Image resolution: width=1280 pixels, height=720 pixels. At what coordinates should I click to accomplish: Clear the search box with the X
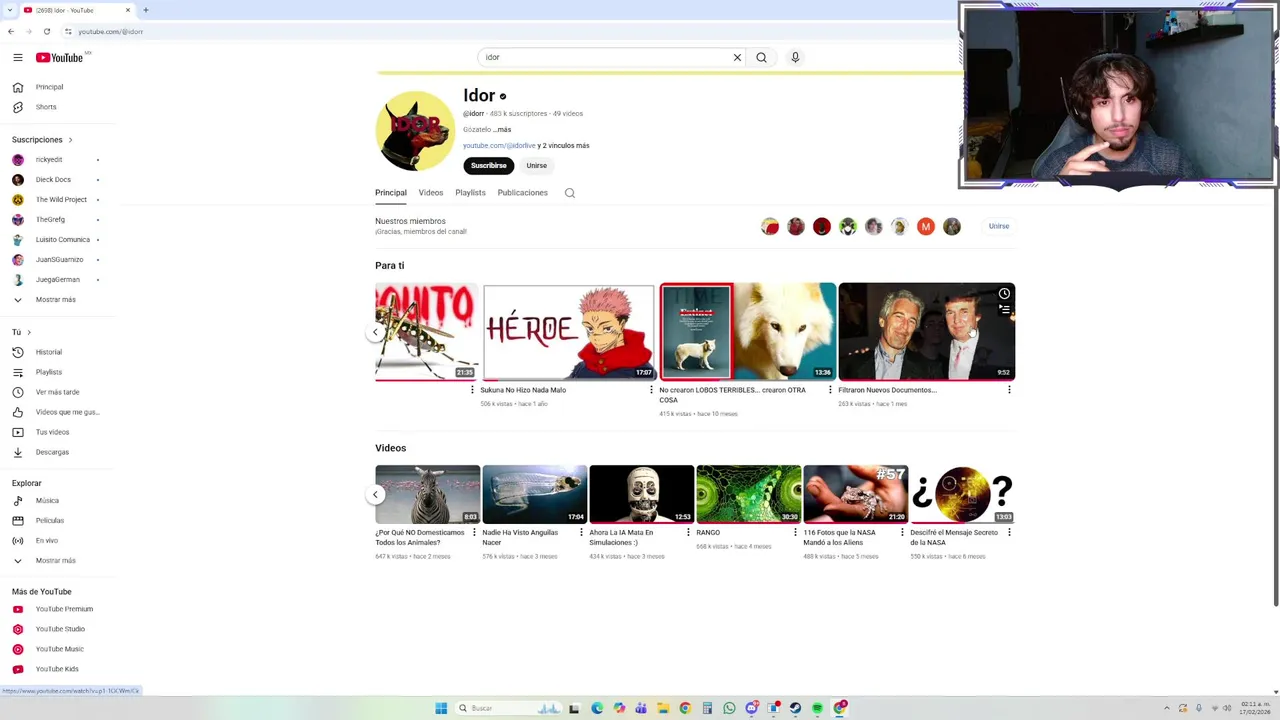[x=737, y=57]
